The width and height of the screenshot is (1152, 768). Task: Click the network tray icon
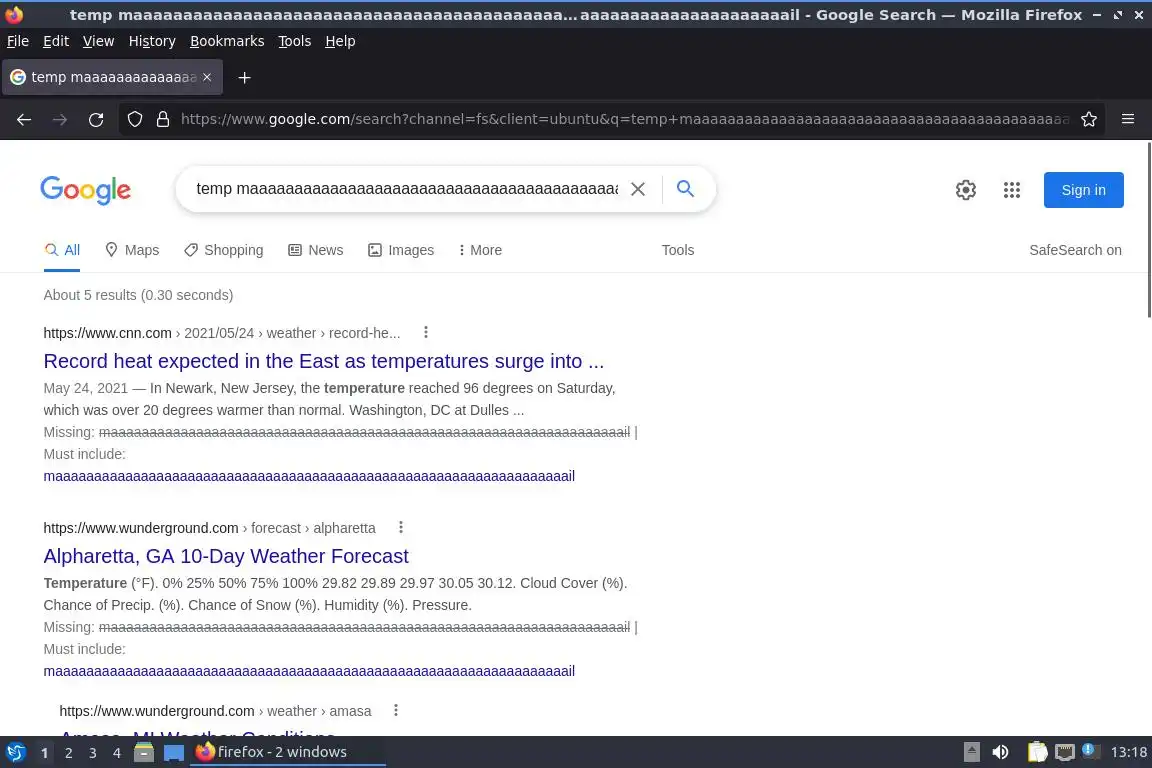click(1064, 752)
